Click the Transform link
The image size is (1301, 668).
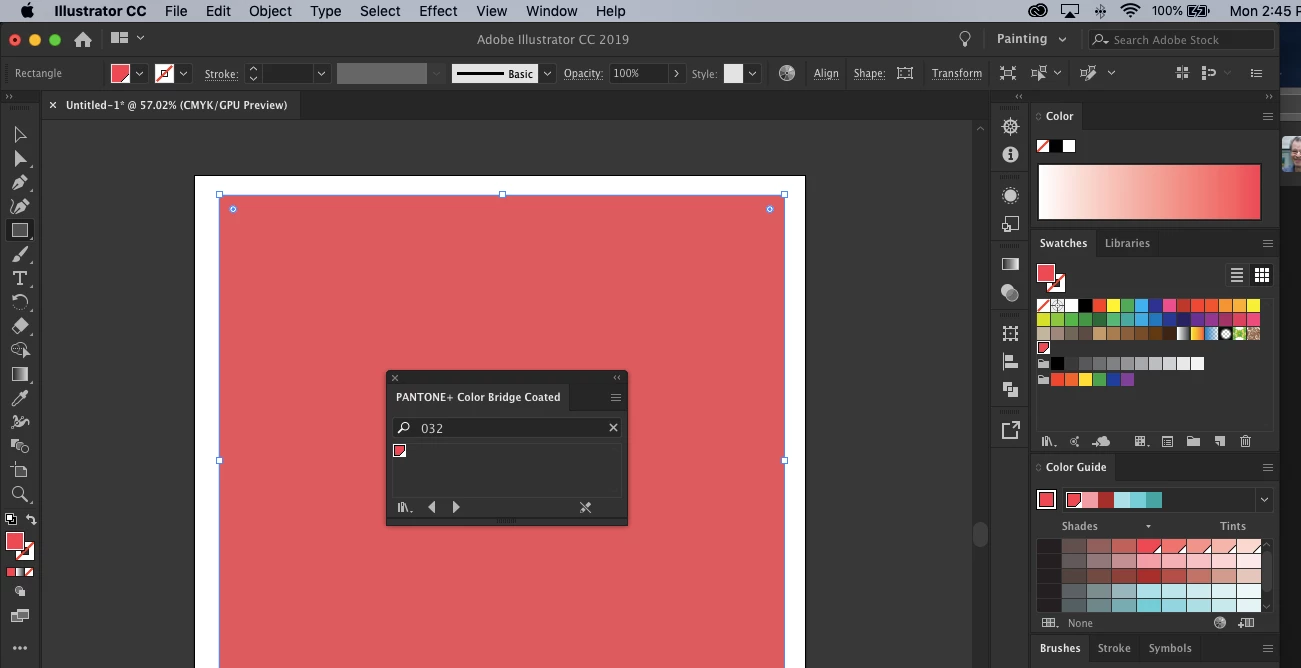(956, 73)
